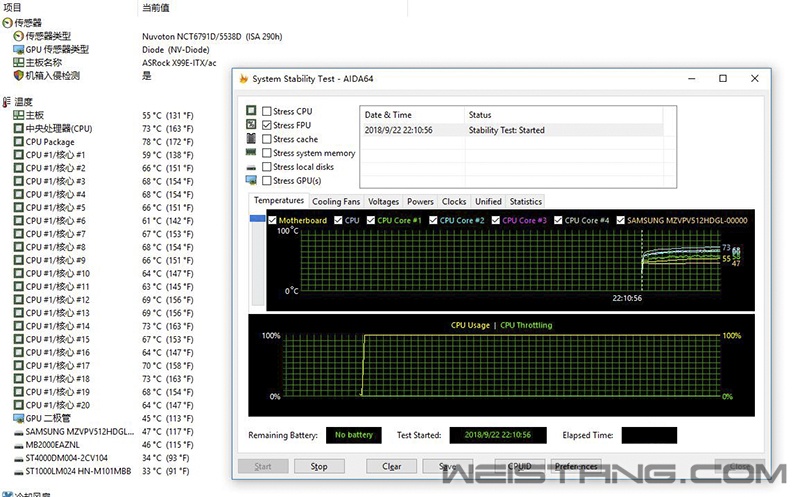Click the blue indicator left of temperature graph
Screen dimensions: 800x497
(x=260, y=220)
